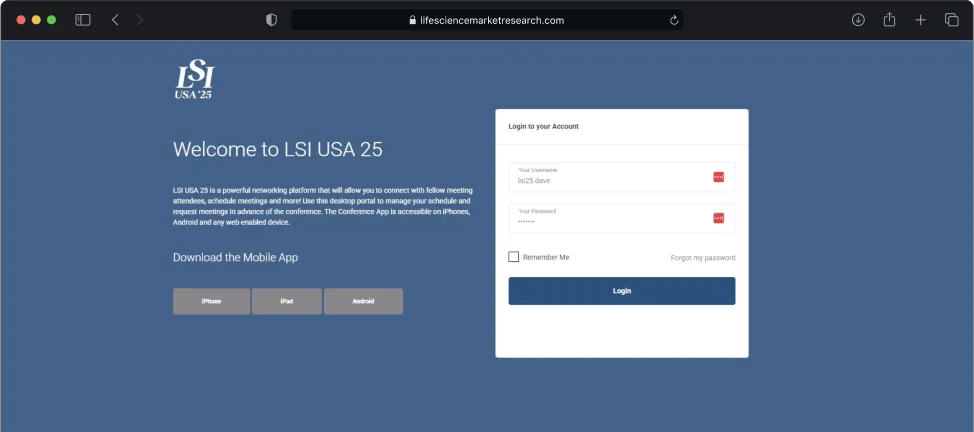The image size is (974, 432).
Task: Show the tab overview icon
Action: tap(952, 20)
